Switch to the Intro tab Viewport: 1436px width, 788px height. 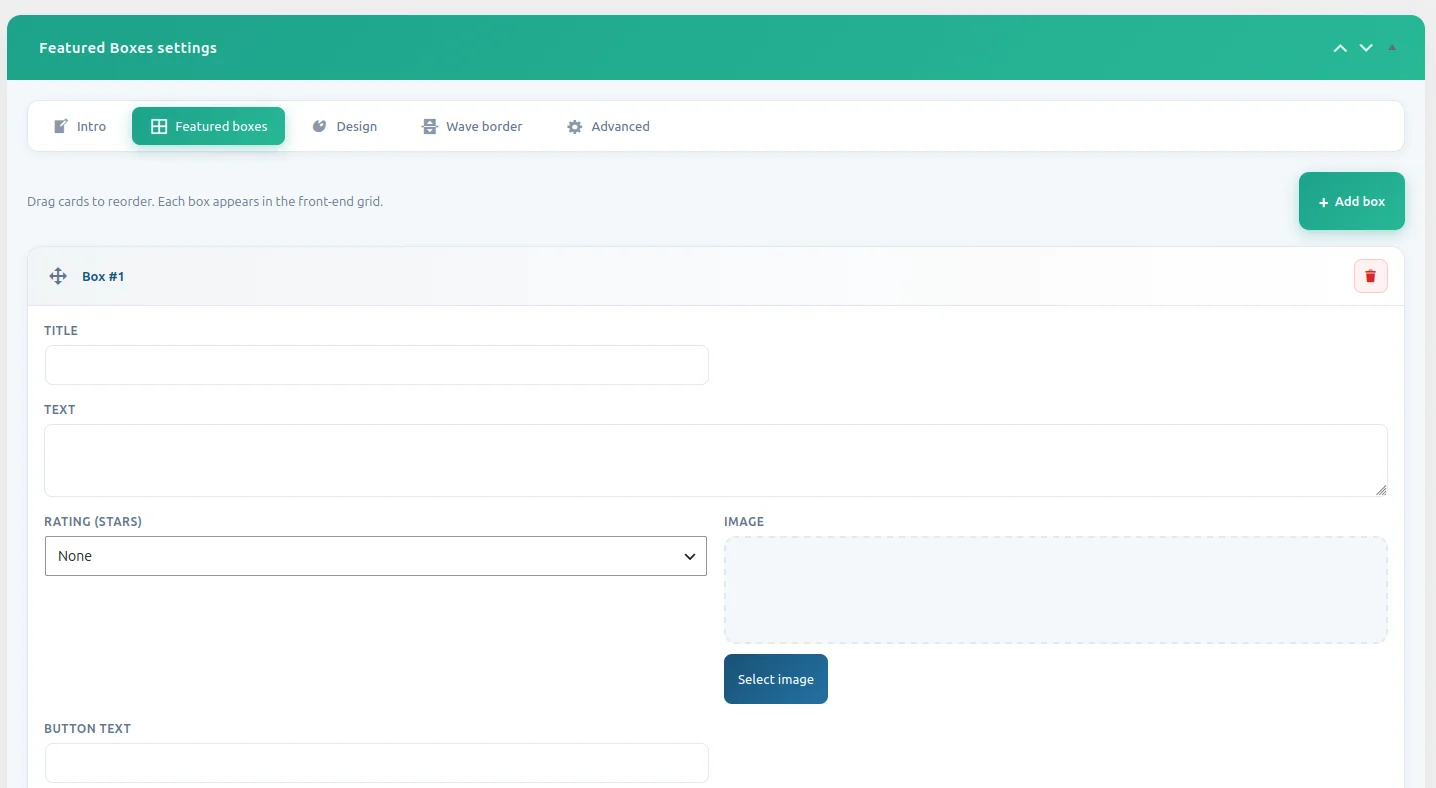(x=80, y=126)
